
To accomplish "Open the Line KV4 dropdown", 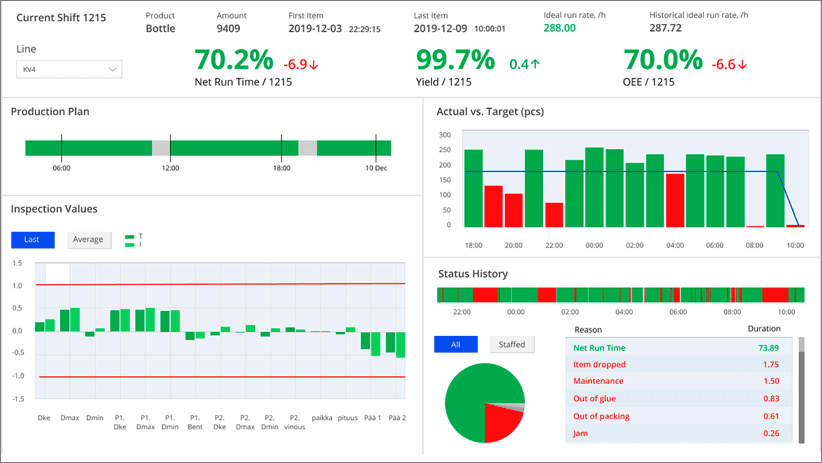I will click(69, 70).
